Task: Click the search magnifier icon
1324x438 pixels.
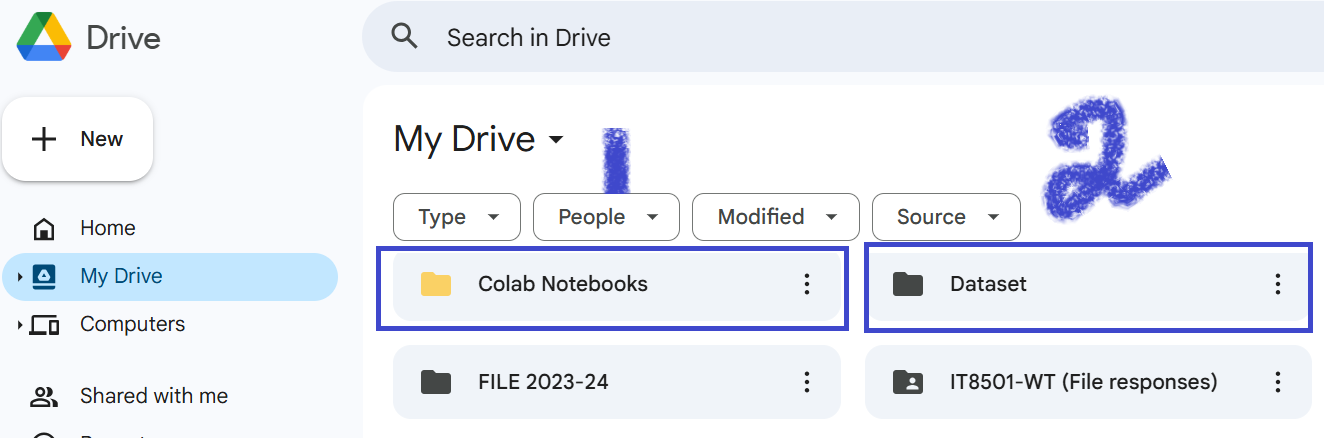Action: click(404, 37)
